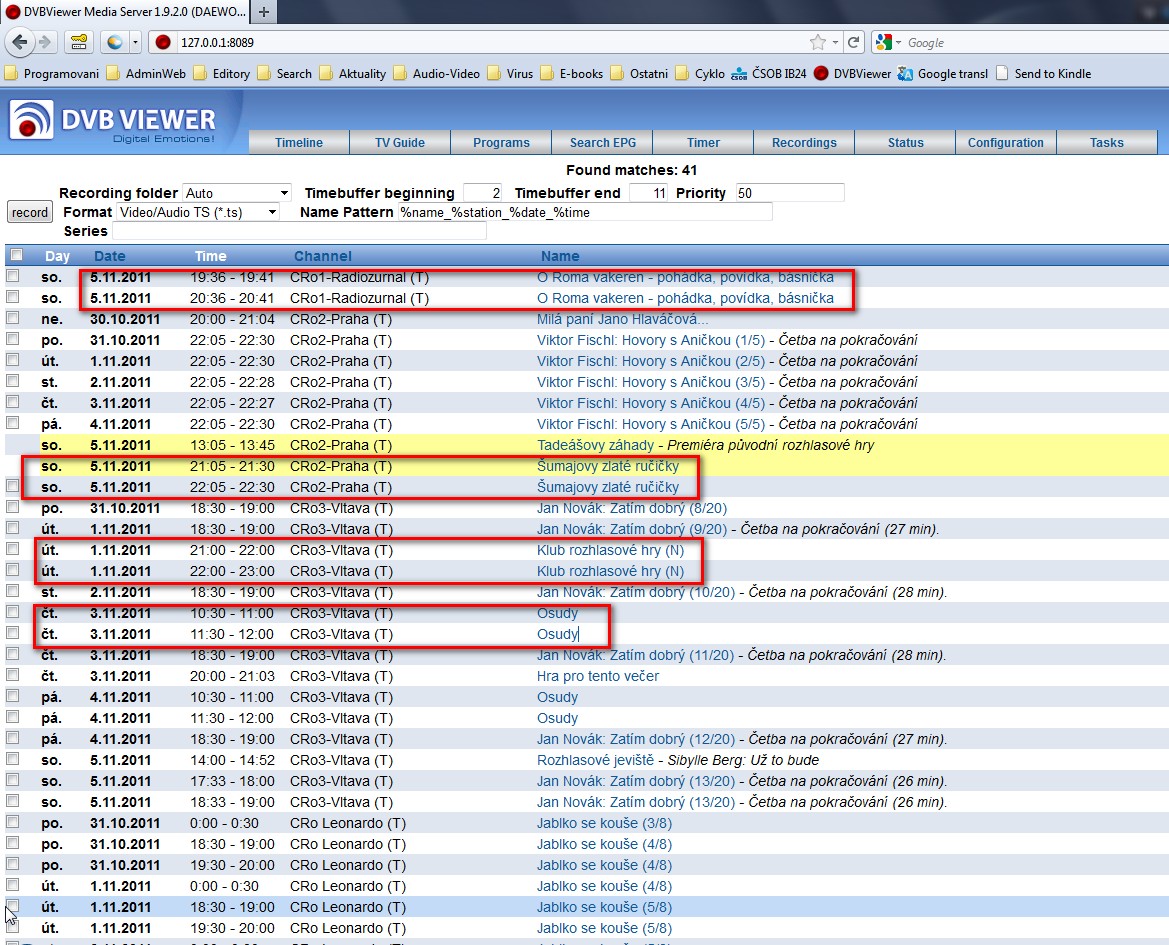The image size is (1169, 945).
Task: Toggle the select-all checkbox in table header
Action: (x=15, y=255)
